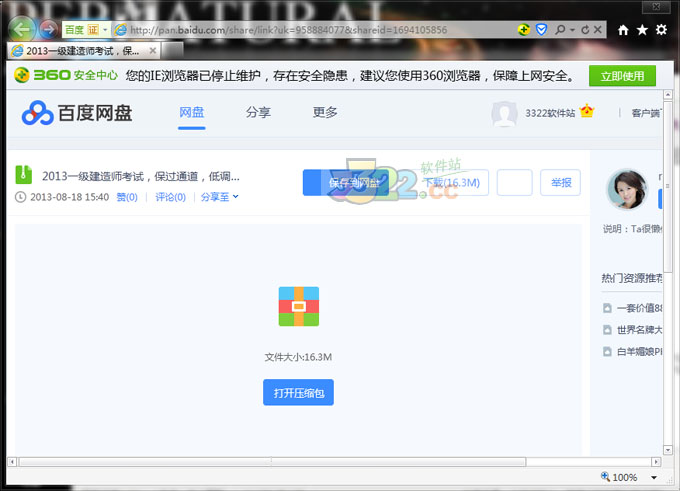Open Favorites with the star icon
The image size is (680, 491).
point(642,29)
